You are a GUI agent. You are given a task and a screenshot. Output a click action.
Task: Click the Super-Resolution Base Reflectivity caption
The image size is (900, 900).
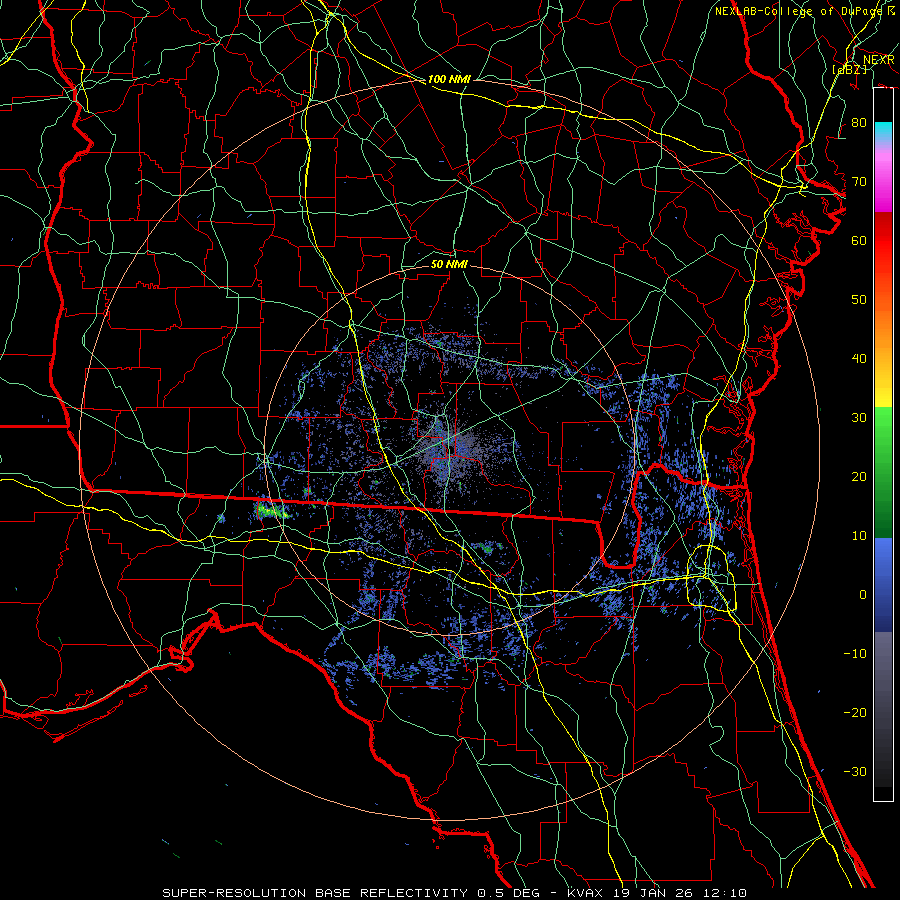(x=455, y=893)
